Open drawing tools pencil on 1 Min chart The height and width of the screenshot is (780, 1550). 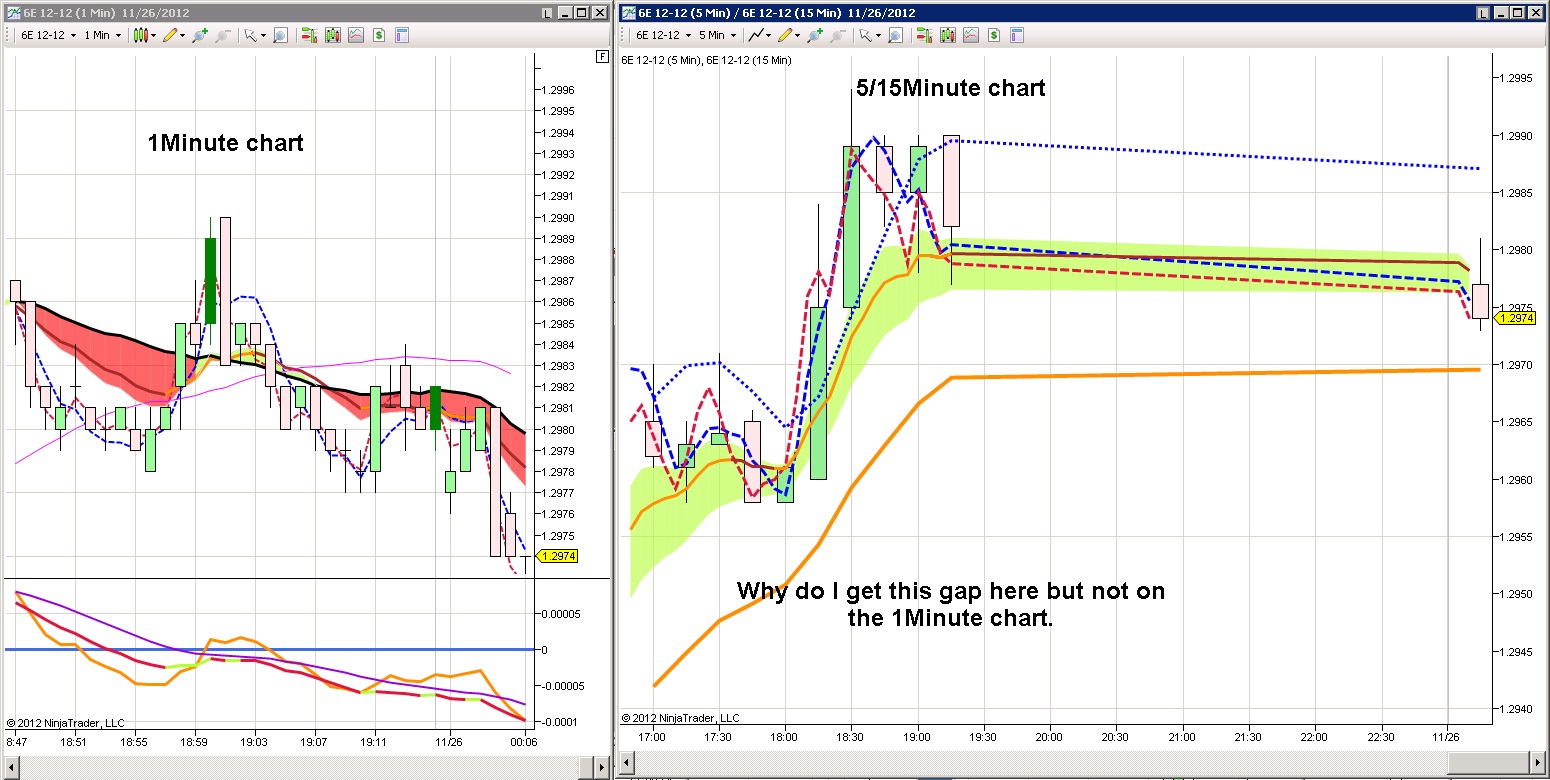174,35
